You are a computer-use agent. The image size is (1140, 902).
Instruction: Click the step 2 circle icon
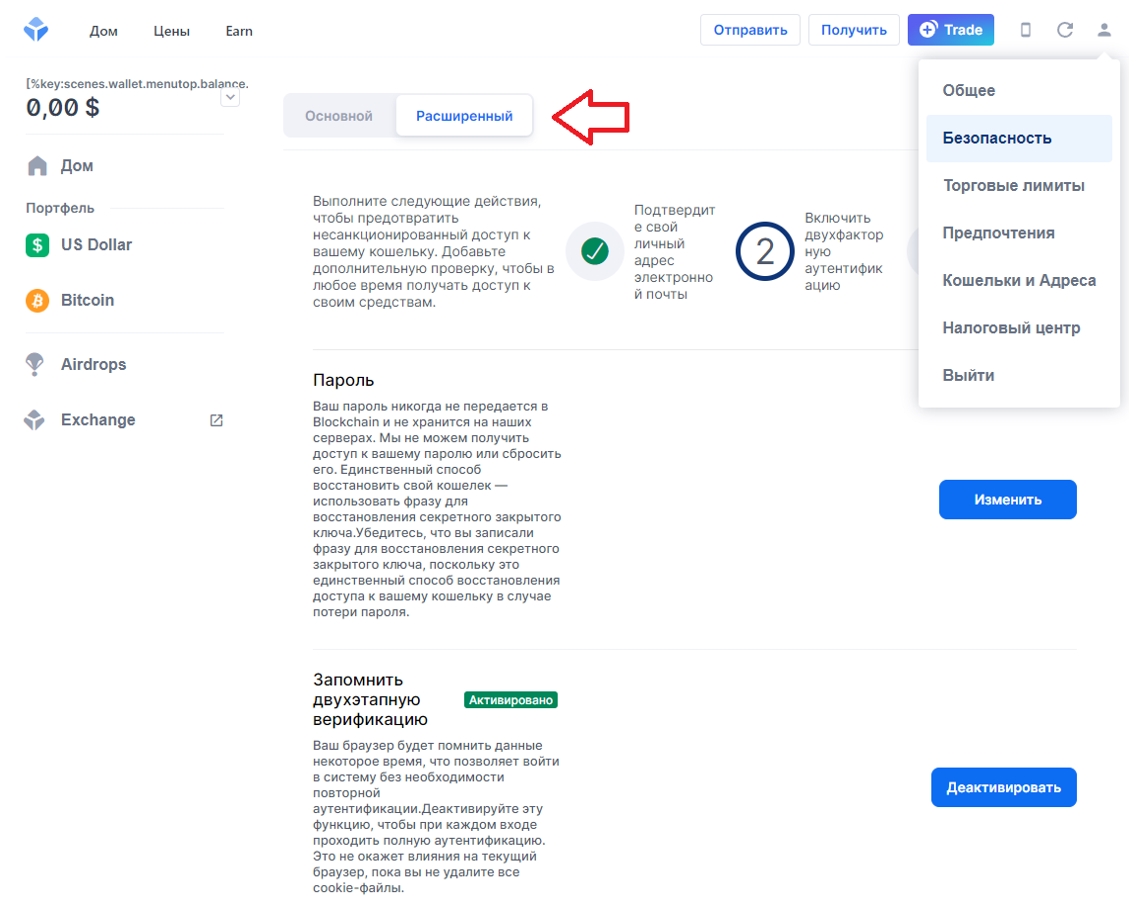765,251
